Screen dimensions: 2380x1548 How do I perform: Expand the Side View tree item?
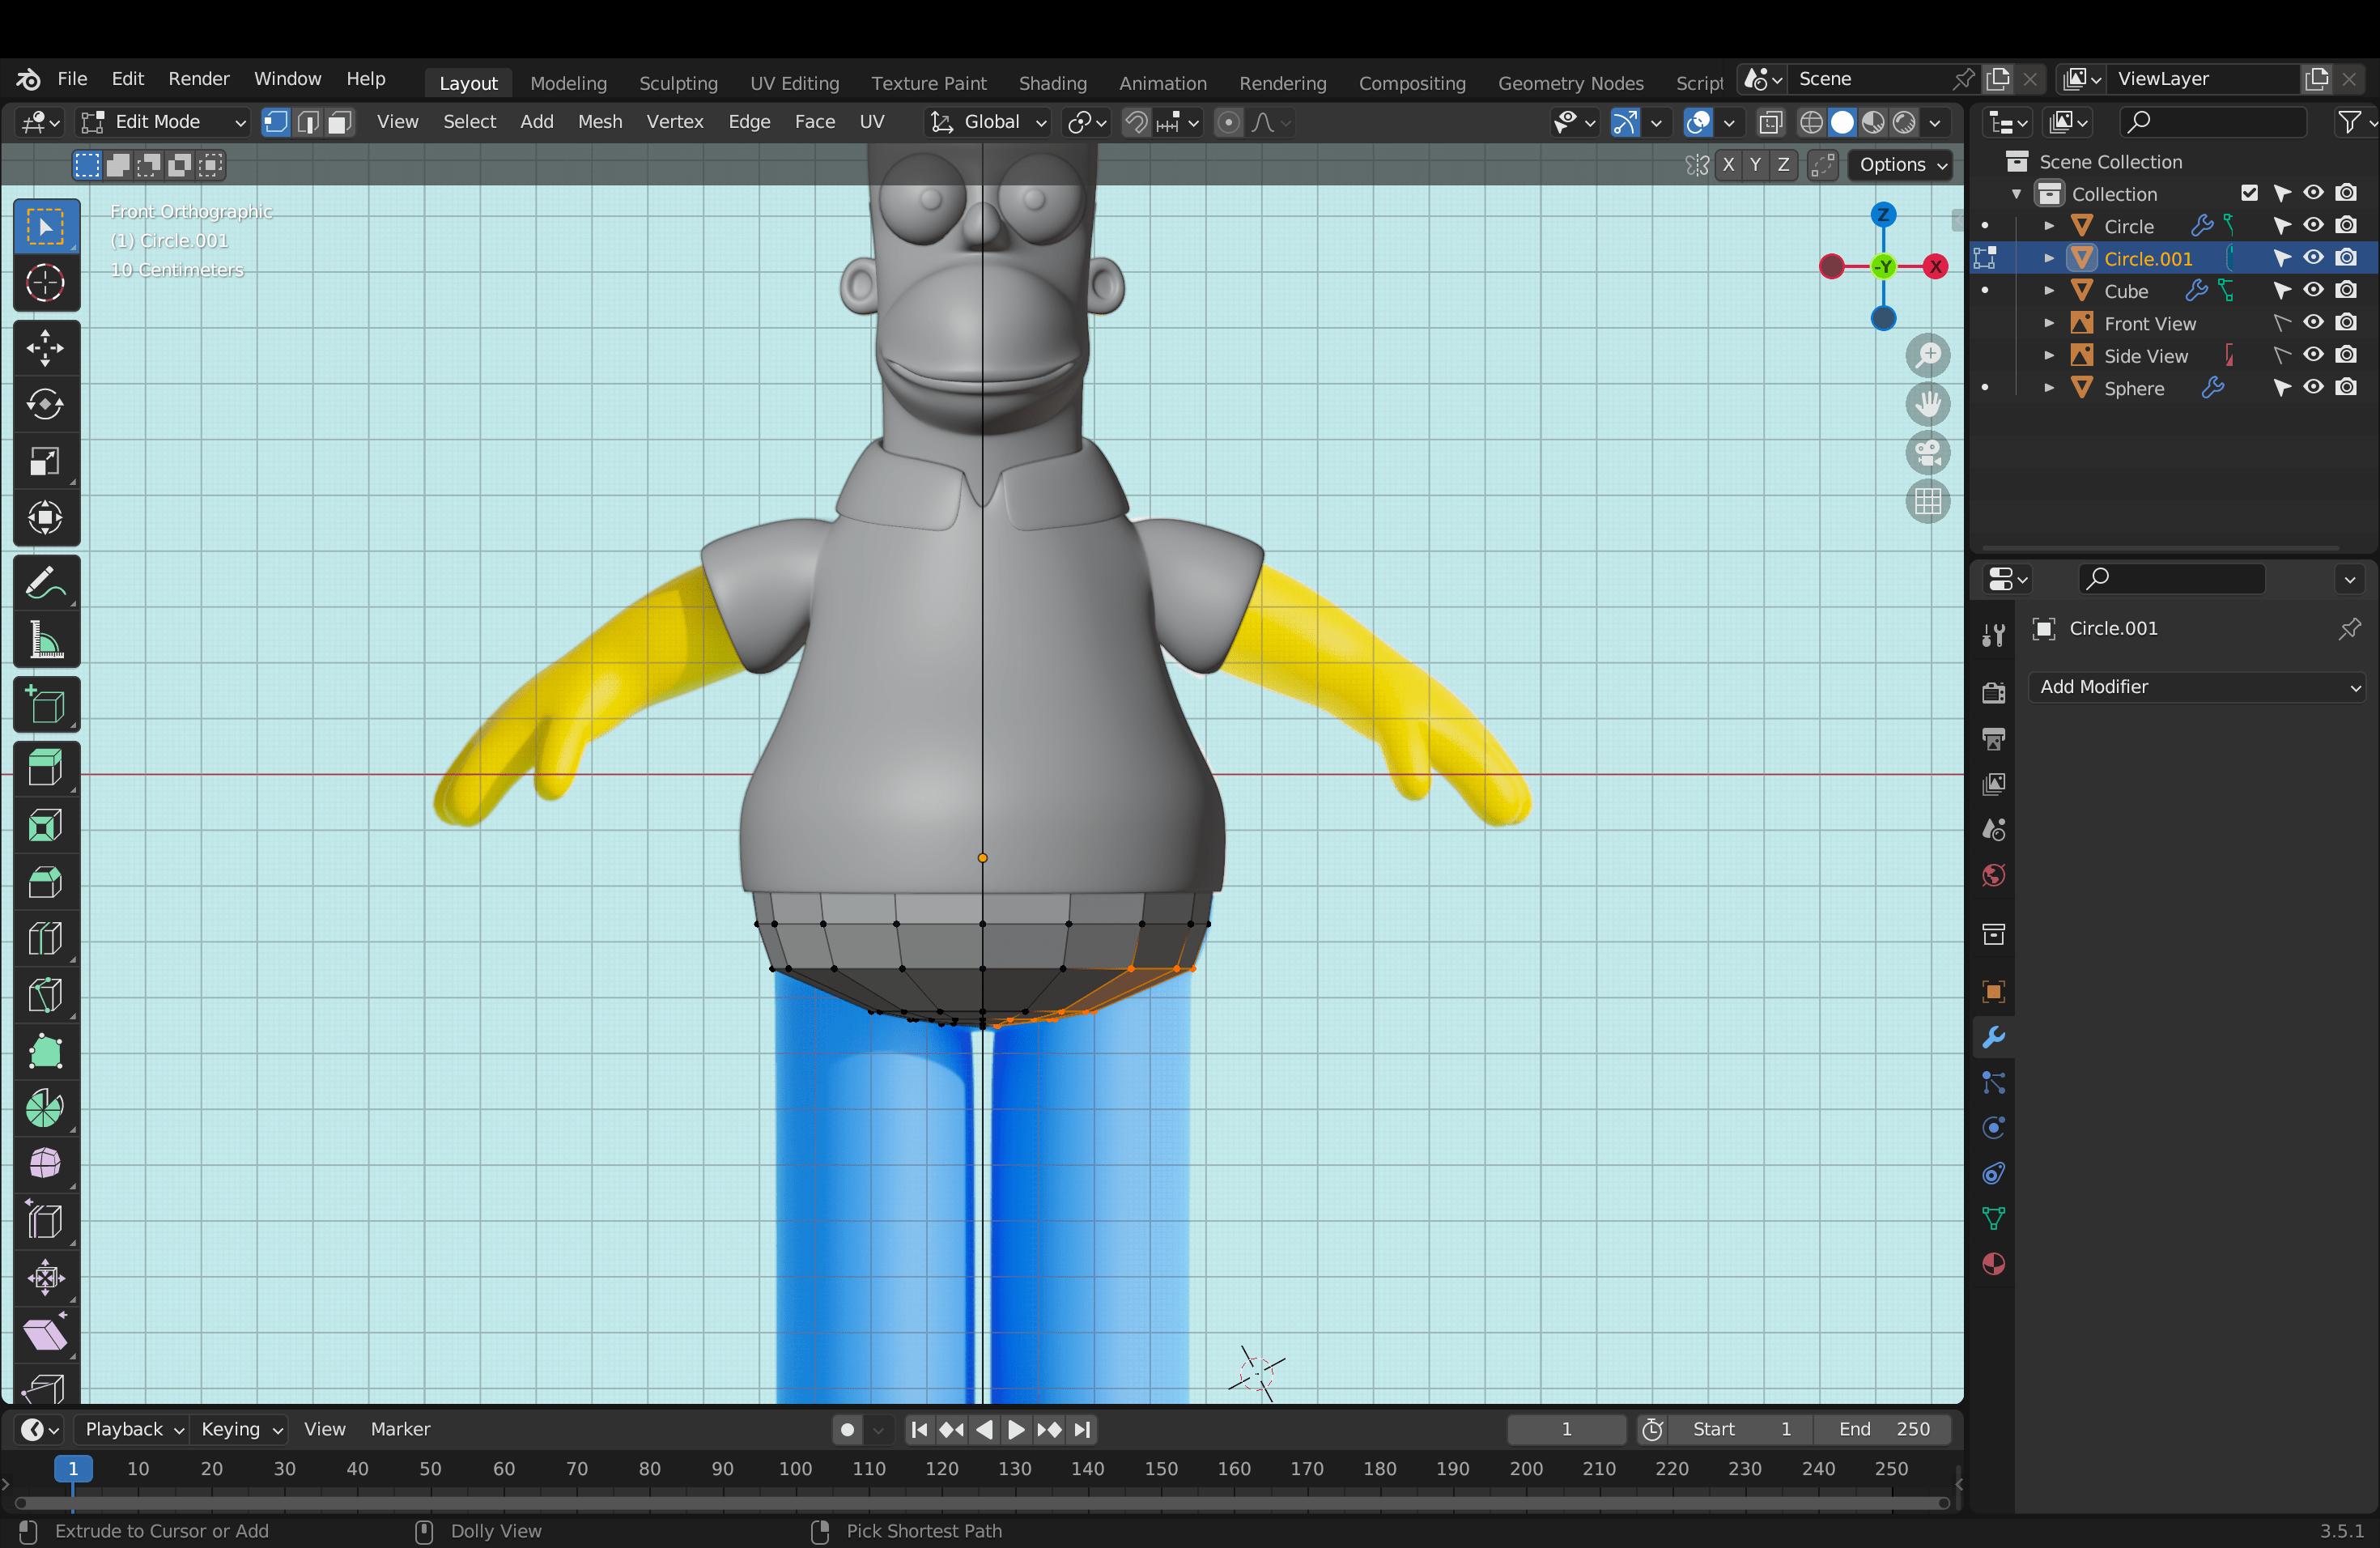pos(2049,356)
